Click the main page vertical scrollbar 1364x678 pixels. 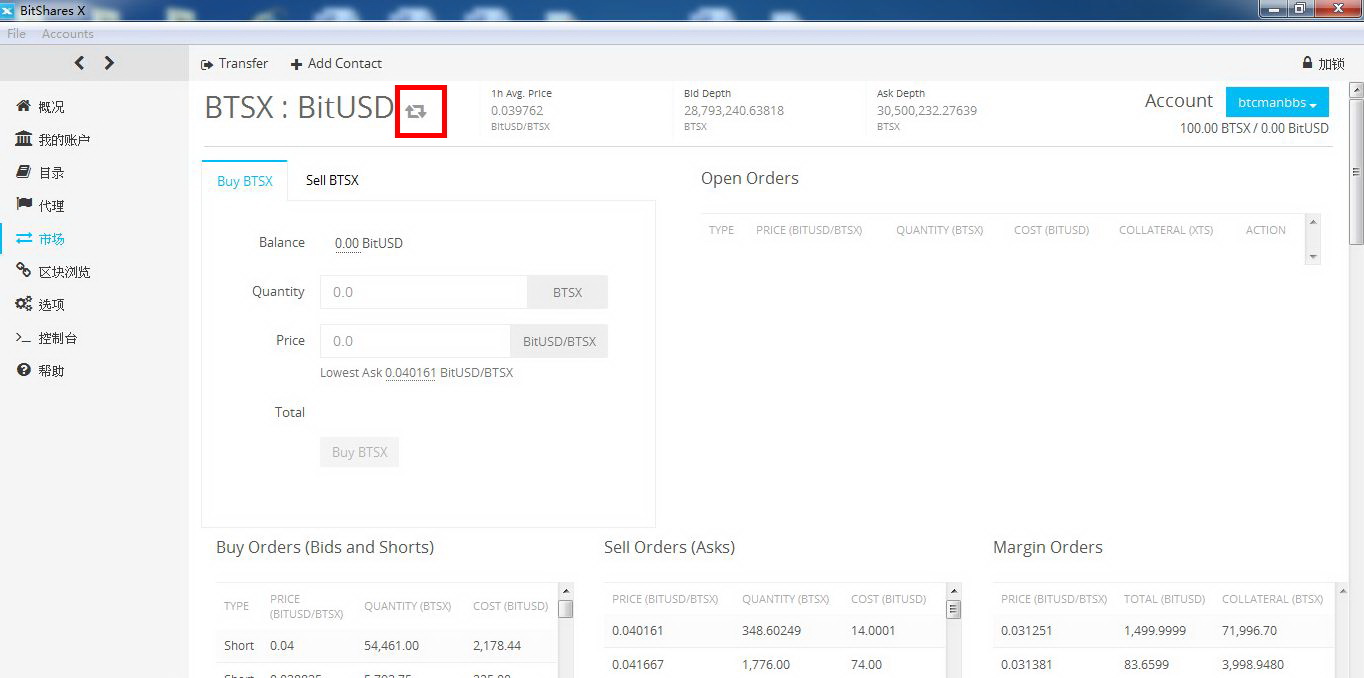pos(1356,170)
